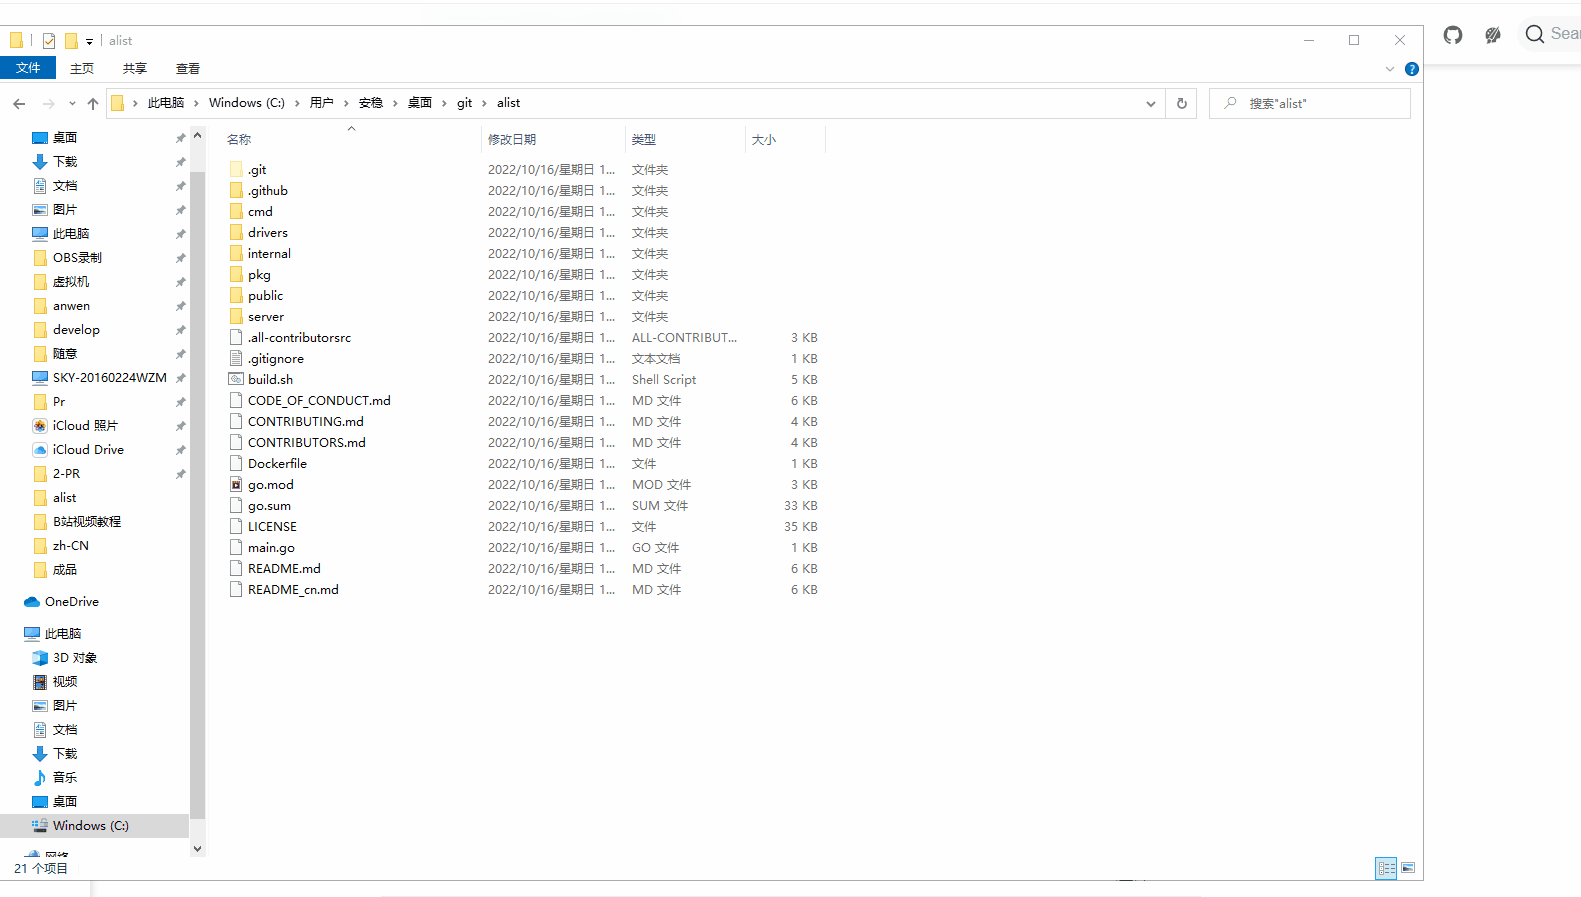Switch to details view layout

coord(1386,868)
